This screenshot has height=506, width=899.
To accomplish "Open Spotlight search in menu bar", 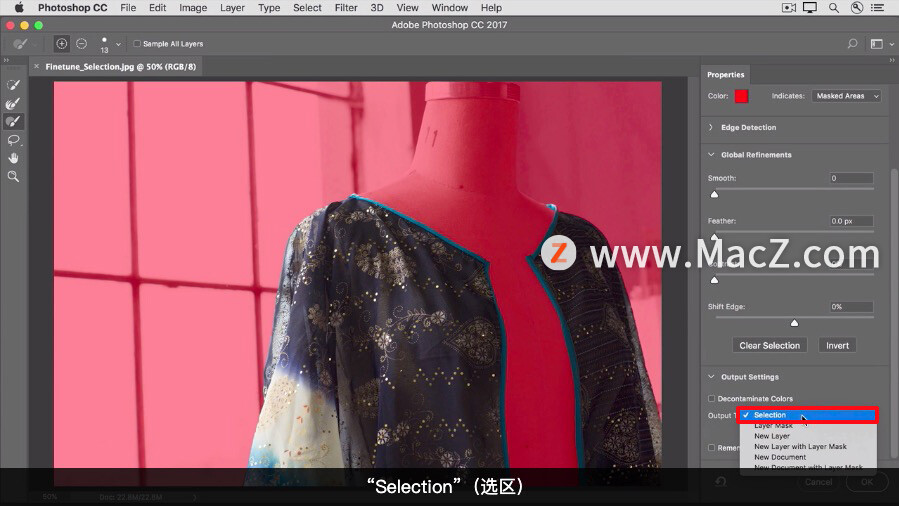I will [x=834, y=7].
